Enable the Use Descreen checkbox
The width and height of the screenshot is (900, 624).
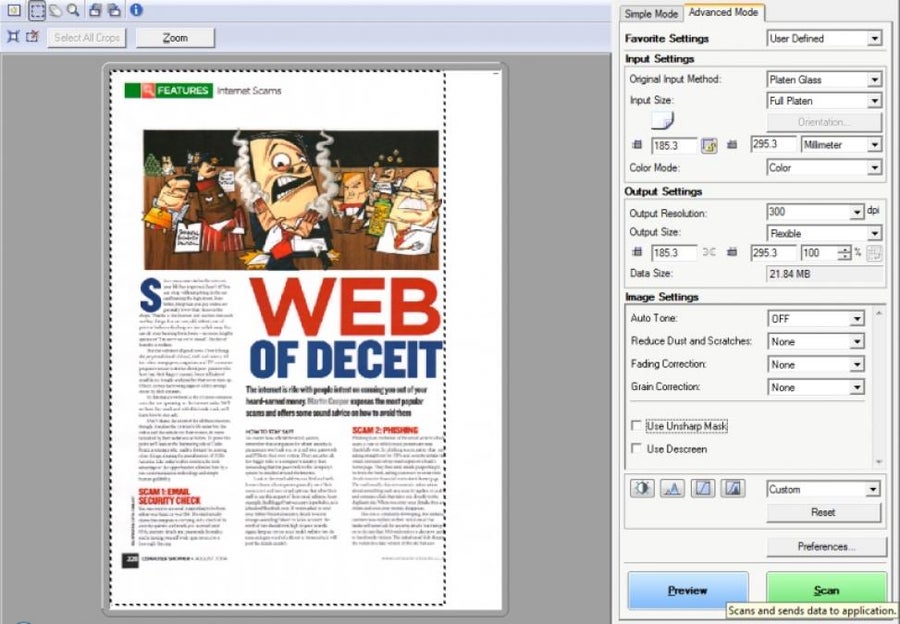pos(636,448)
